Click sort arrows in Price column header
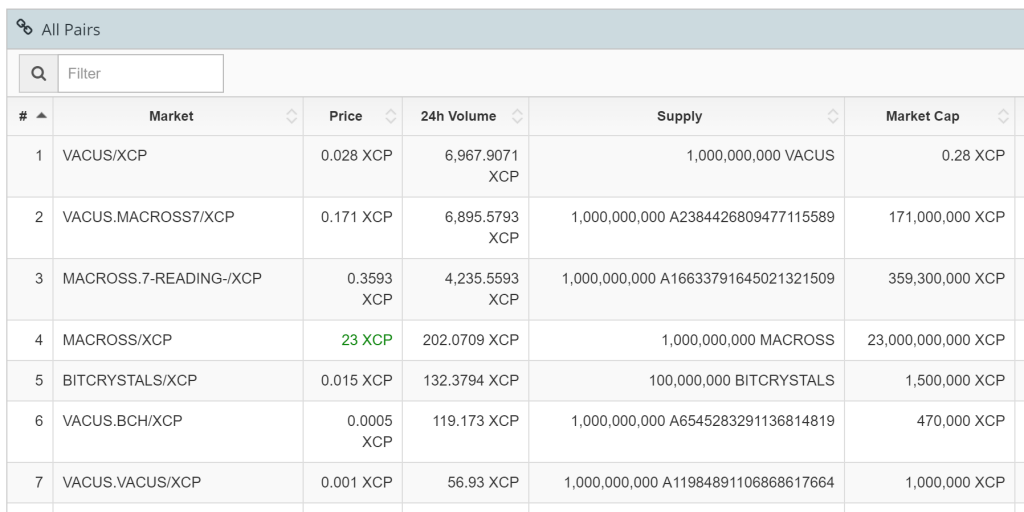 391,117
